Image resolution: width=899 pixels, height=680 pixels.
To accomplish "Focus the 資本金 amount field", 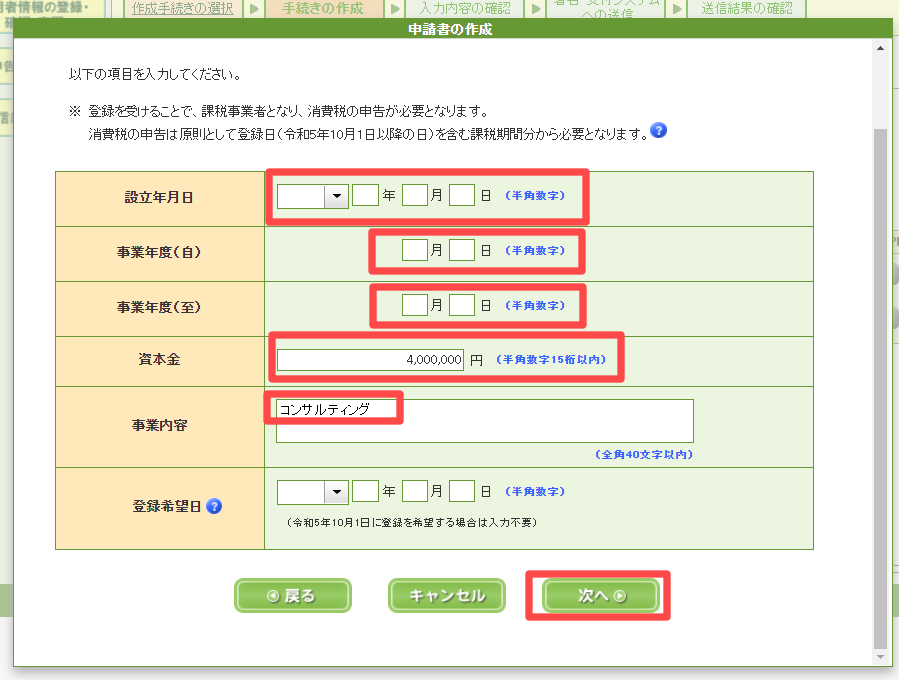I will pyautogui.click(x=370, y=360).
